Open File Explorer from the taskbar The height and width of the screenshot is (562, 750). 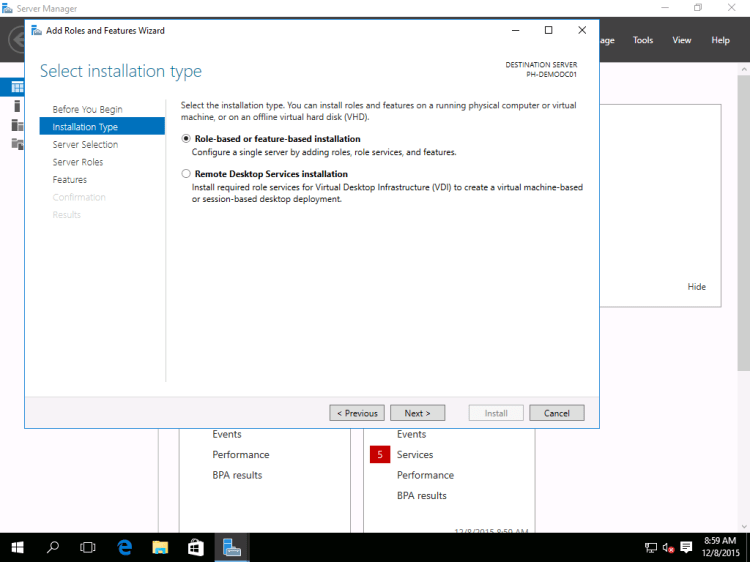point(160,547)
